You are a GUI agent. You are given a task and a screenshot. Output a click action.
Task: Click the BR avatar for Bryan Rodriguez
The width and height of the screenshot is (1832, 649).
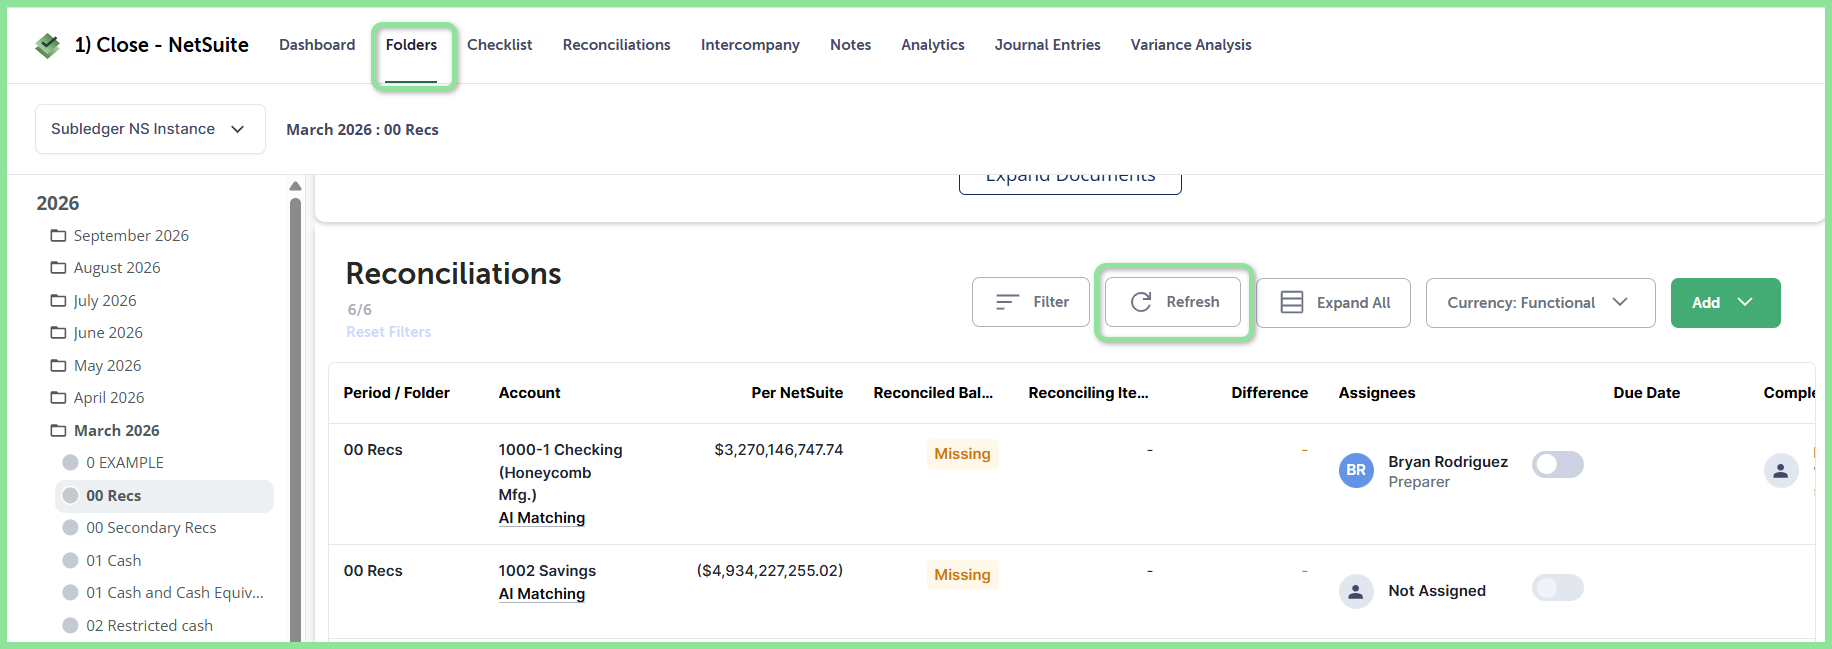point(1356,470)
